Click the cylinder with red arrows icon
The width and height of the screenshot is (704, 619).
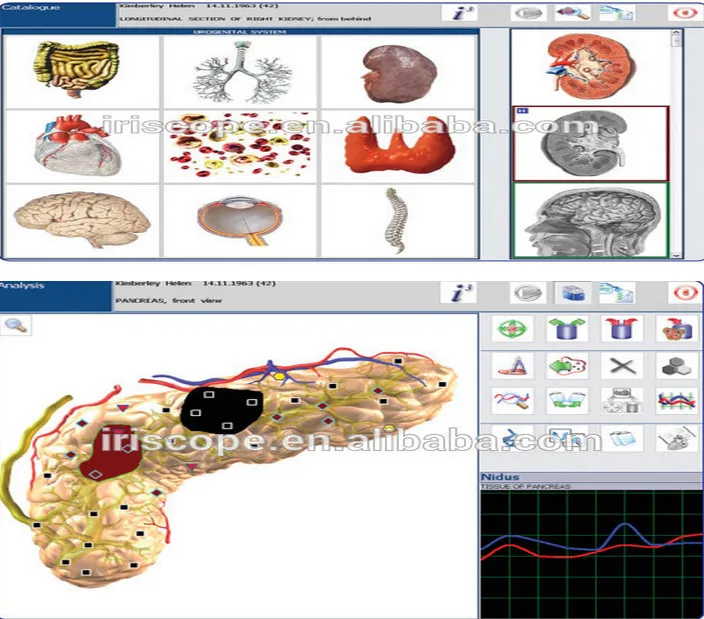(x=622, y=329)
